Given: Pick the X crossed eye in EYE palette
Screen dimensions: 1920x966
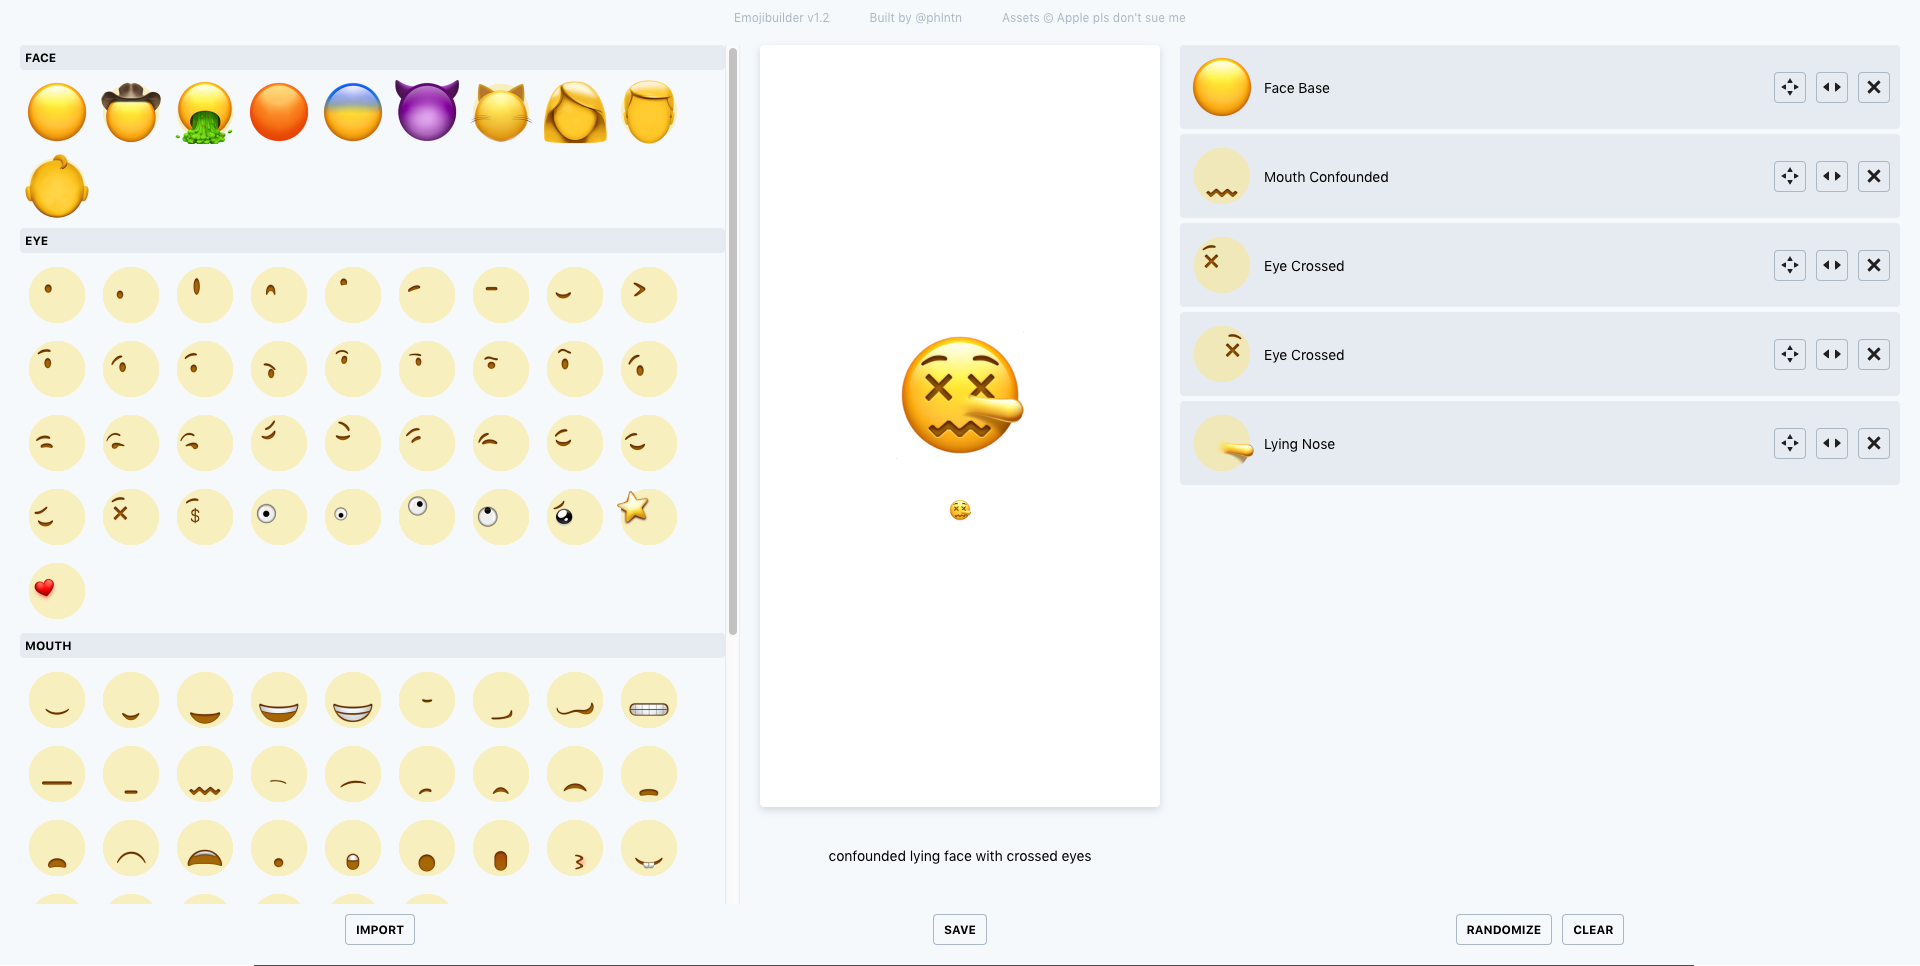Looking at the screenshot, I should coord(131,517).
